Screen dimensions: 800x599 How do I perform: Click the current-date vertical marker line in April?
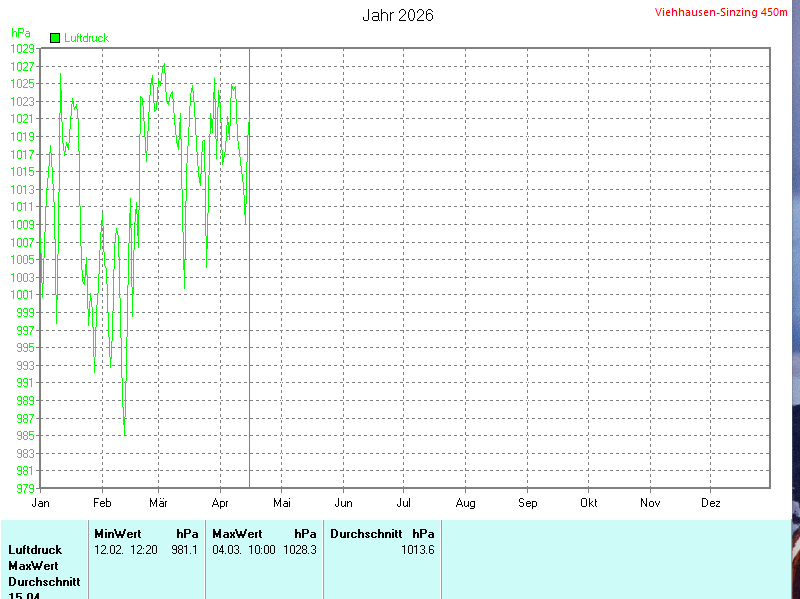tap(249, 300)
